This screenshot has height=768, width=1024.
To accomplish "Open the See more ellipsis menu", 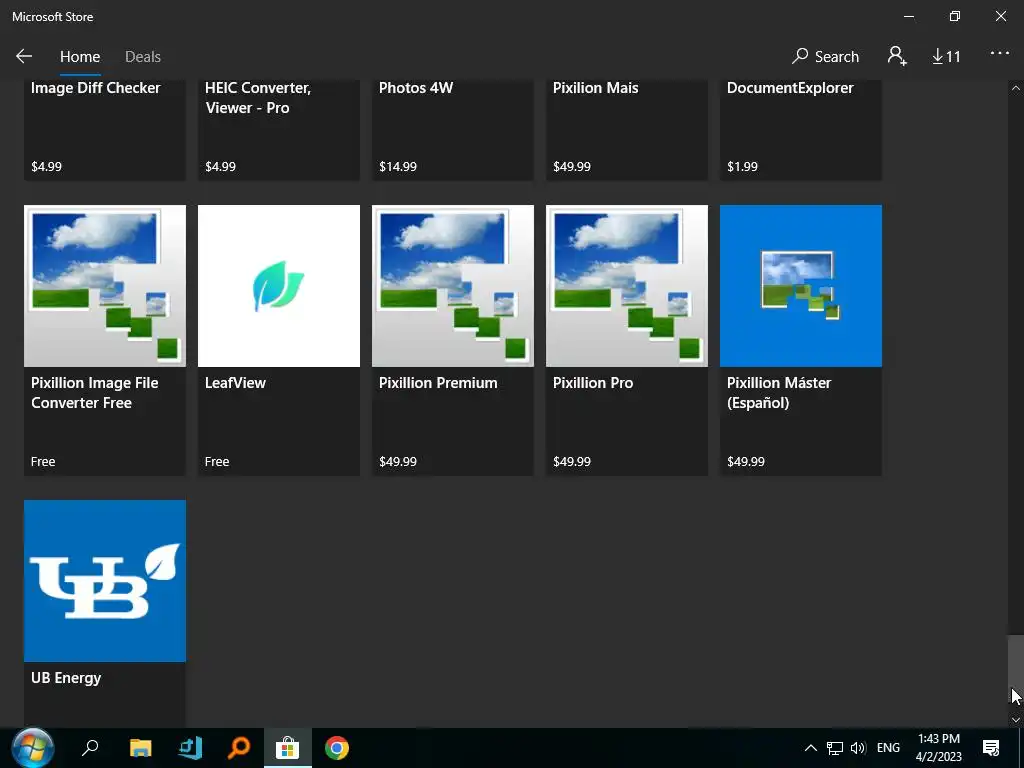I will [x=1000, y=54].
